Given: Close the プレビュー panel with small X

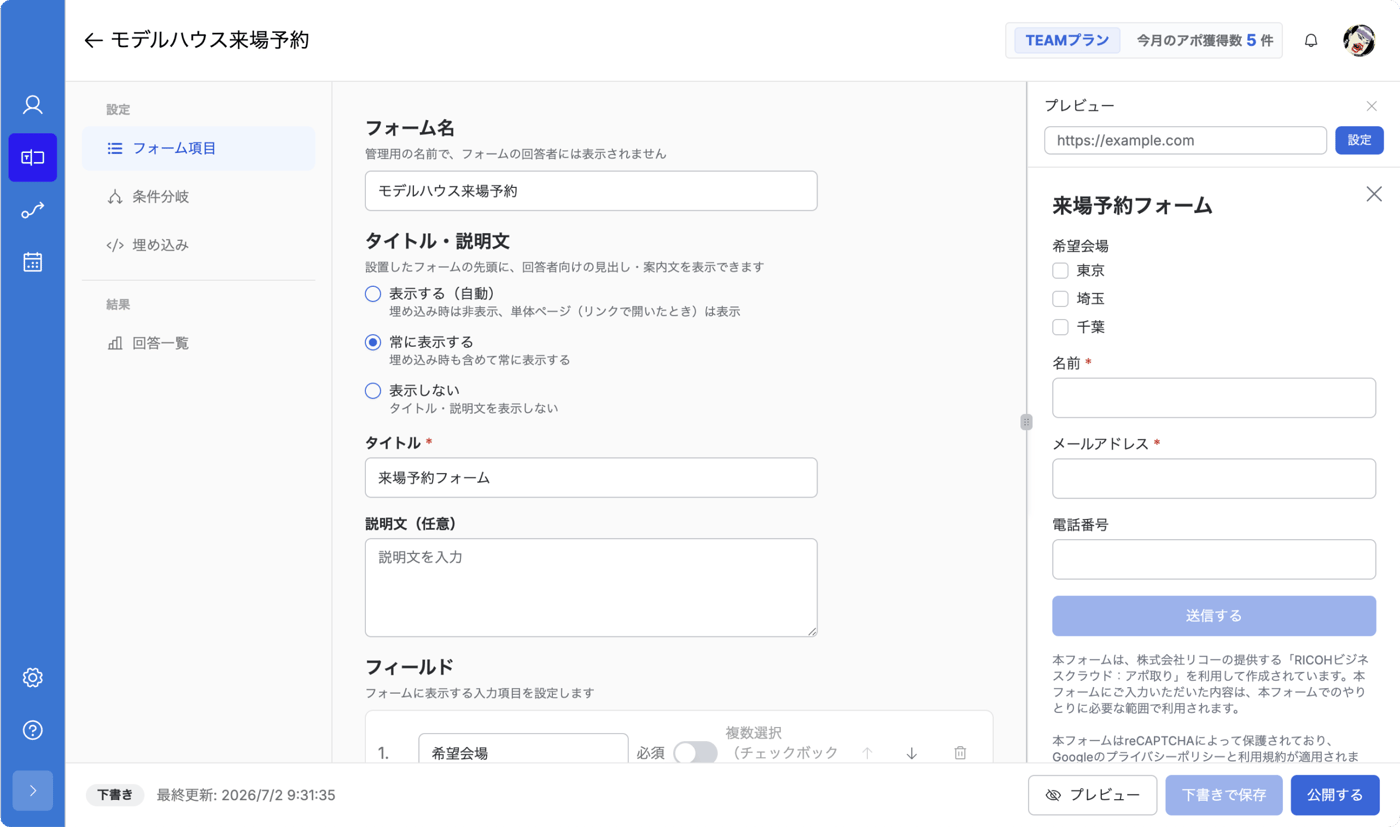Looking at the screenshot, I should click(1372, 106).
